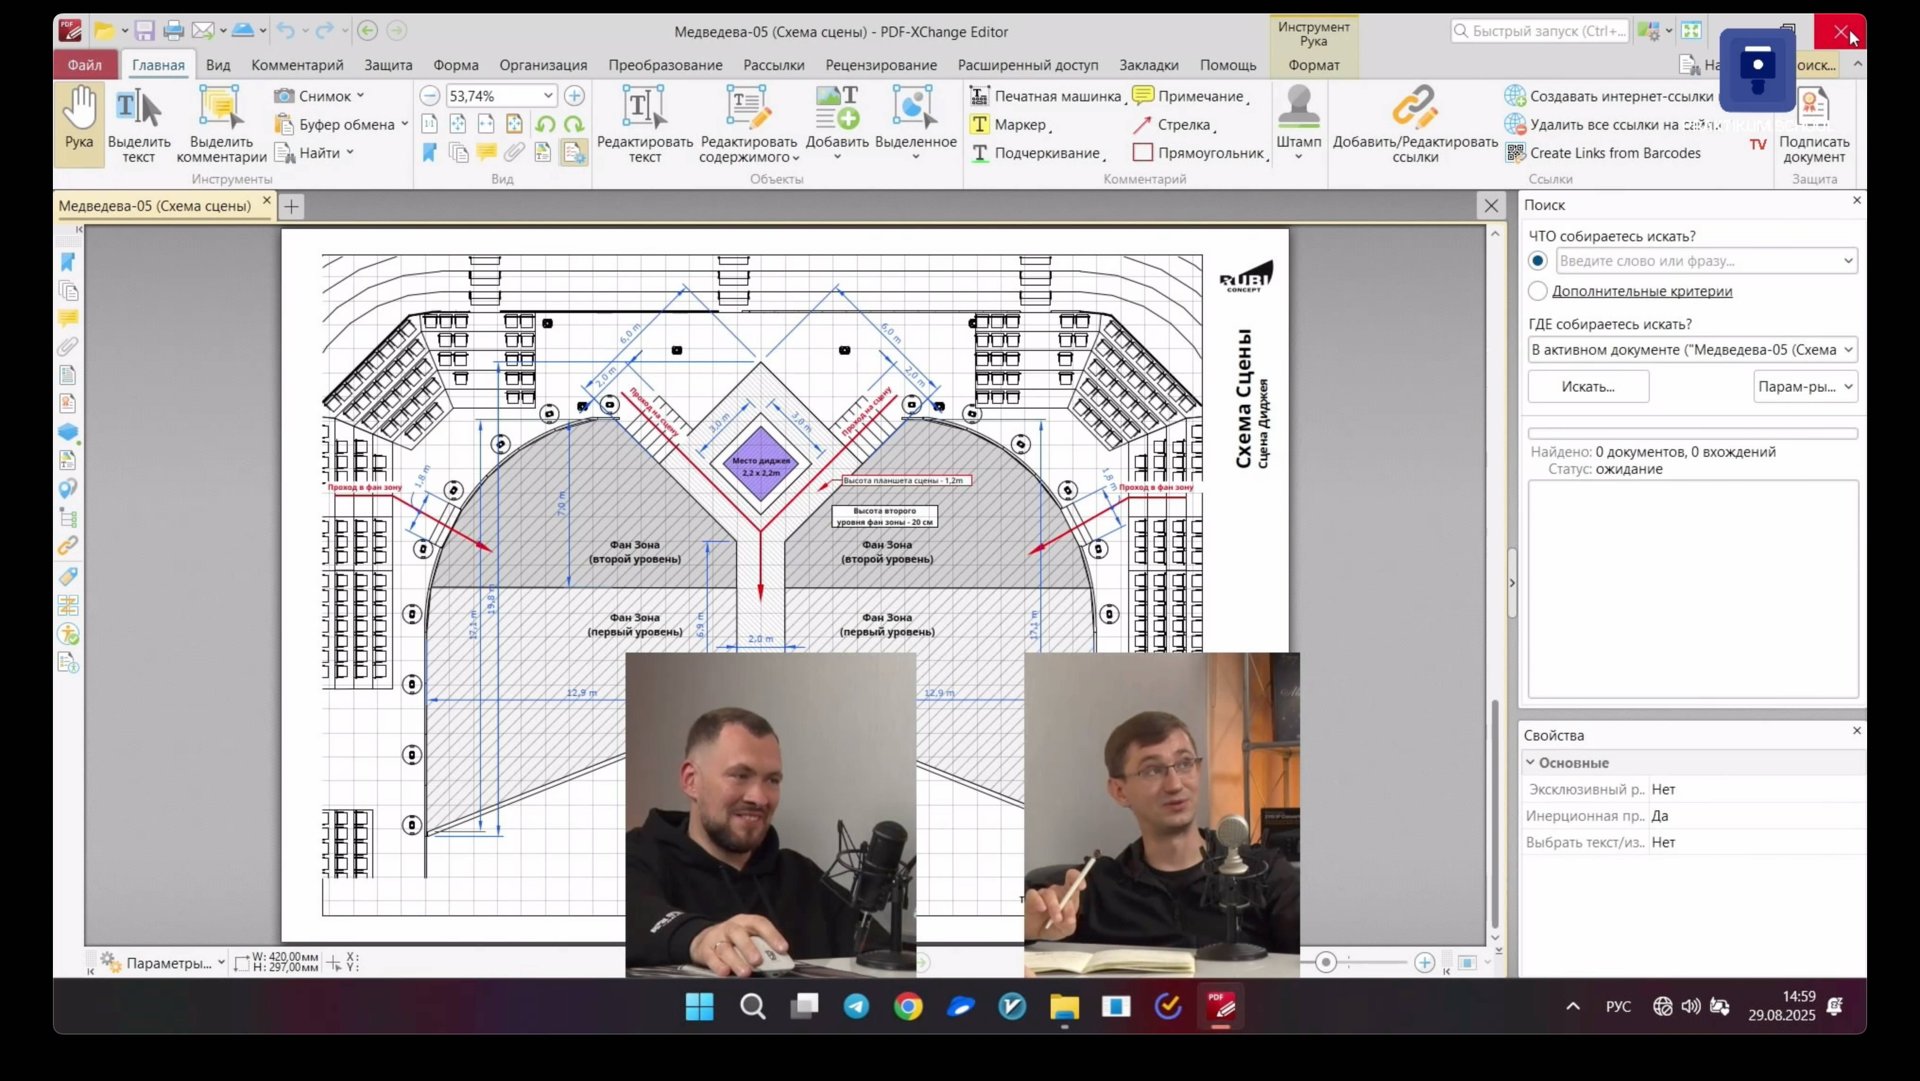Open the 53,74% zoom level dropdown
The width and height of the screenshot is (1920, 1081).
[x=548, y=96]
